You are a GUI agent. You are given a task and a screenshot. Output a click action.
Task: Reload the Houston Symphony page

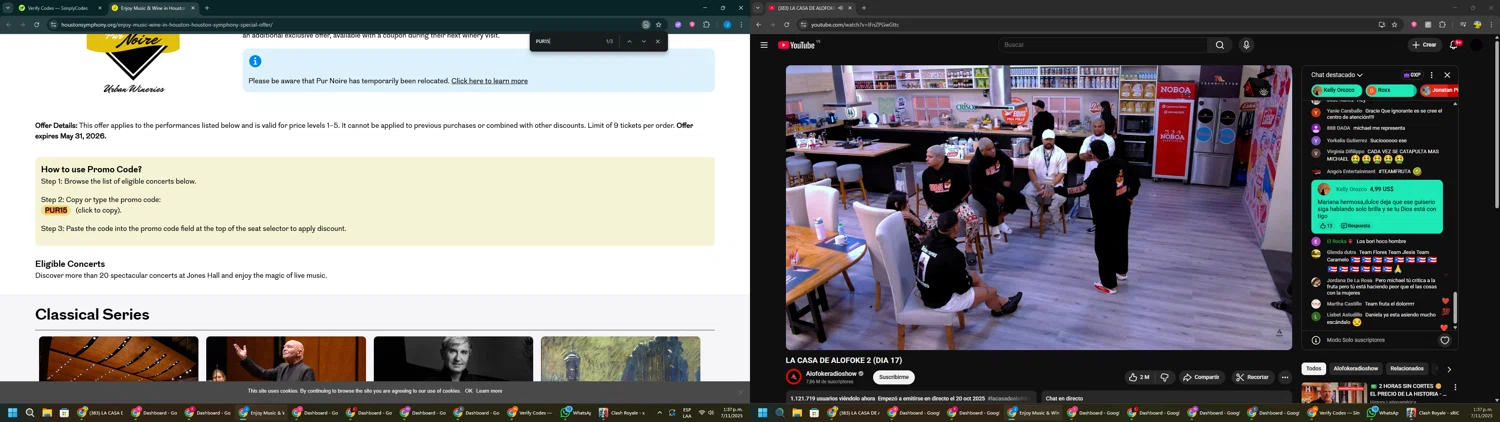pos(36,25)
